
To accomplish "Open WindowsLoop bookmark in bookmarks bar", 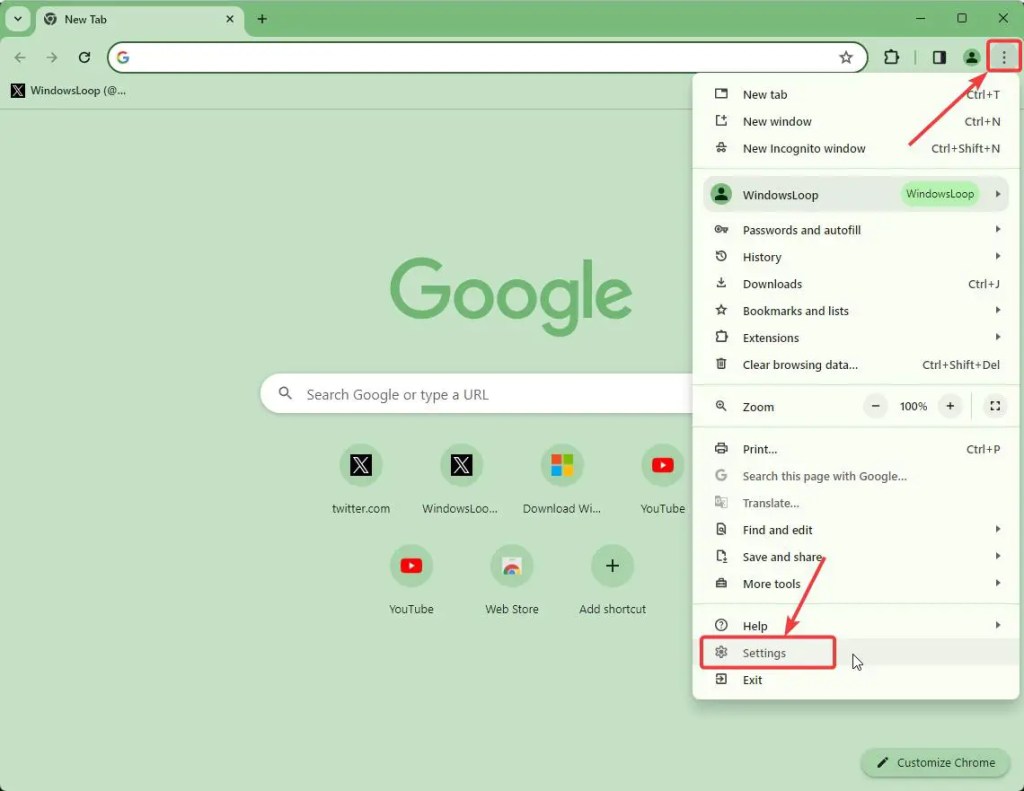I will (69, 91).
